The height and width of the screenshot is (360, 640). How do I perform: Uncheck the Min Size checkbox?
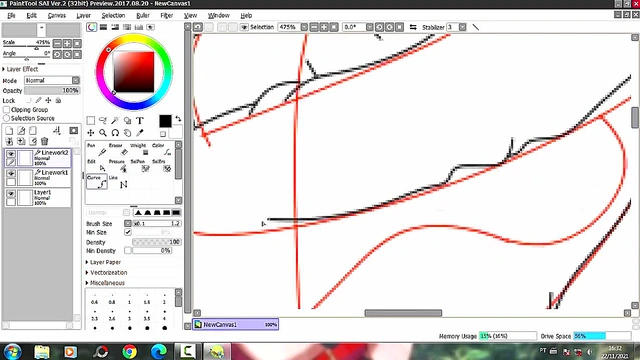pyautogui.click(x=128, y=232)
